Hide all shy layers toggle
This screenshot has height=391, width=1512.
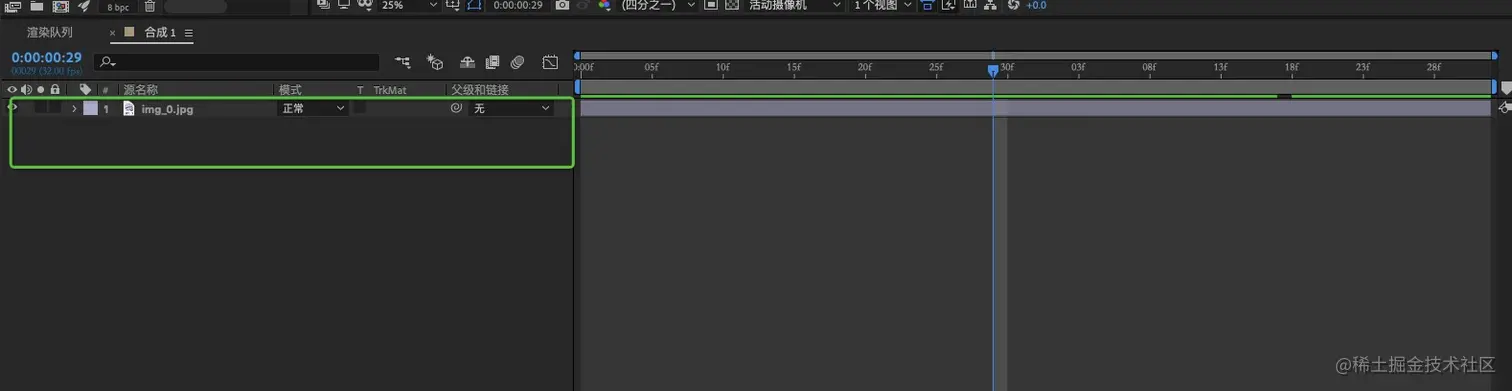467,62
